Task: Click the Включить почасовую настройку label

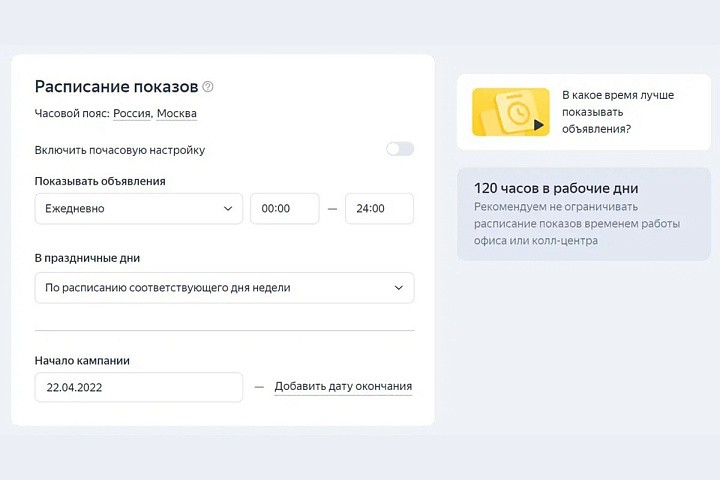Action: coord(120,150)
